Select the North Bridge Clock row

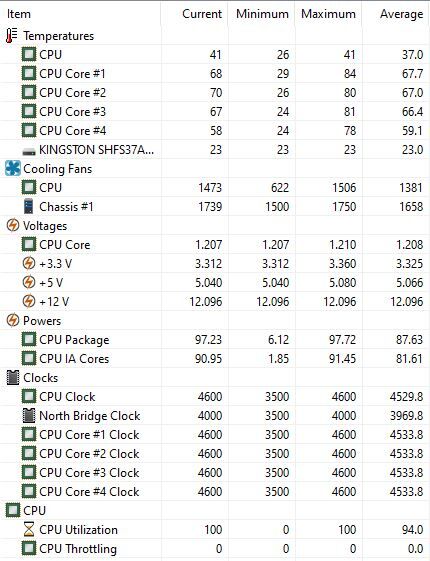pyautogui.click(x=215, y=415)
